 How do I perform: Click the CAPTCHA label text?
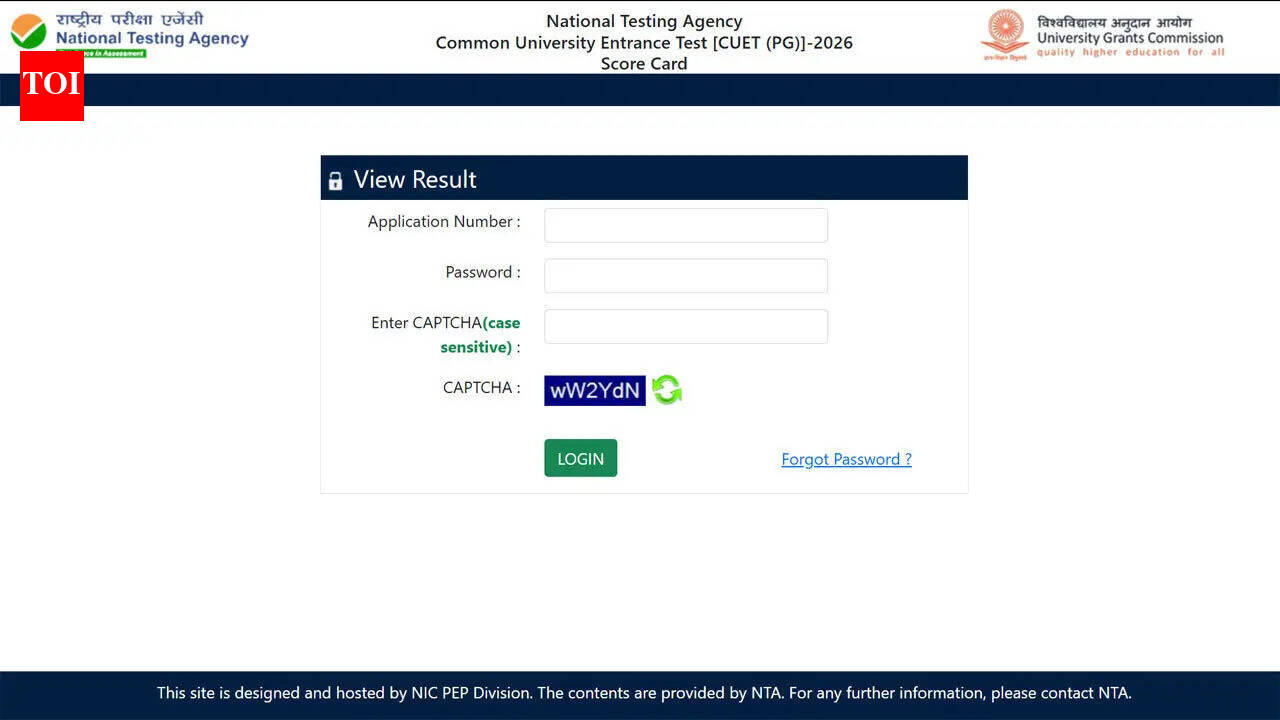(480, 387)
